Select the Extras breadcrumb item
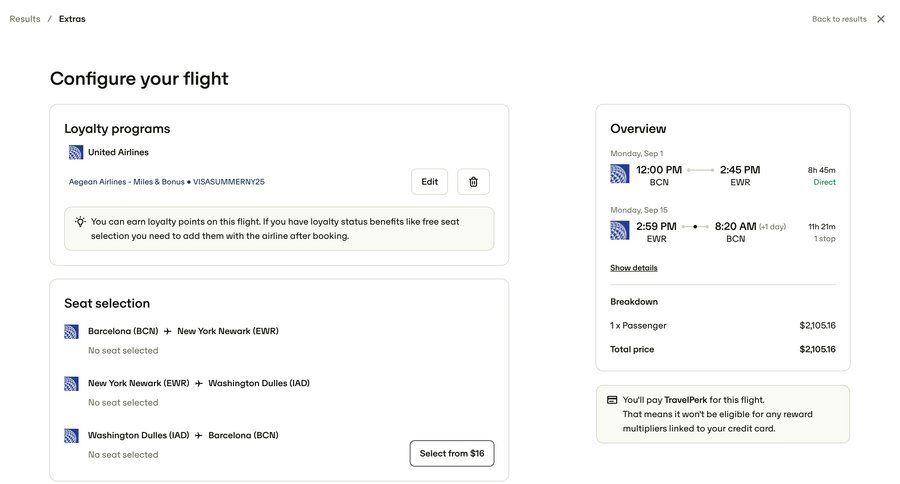Image resolution: width=900 pixels, height=484 pixels. [72, 19]
